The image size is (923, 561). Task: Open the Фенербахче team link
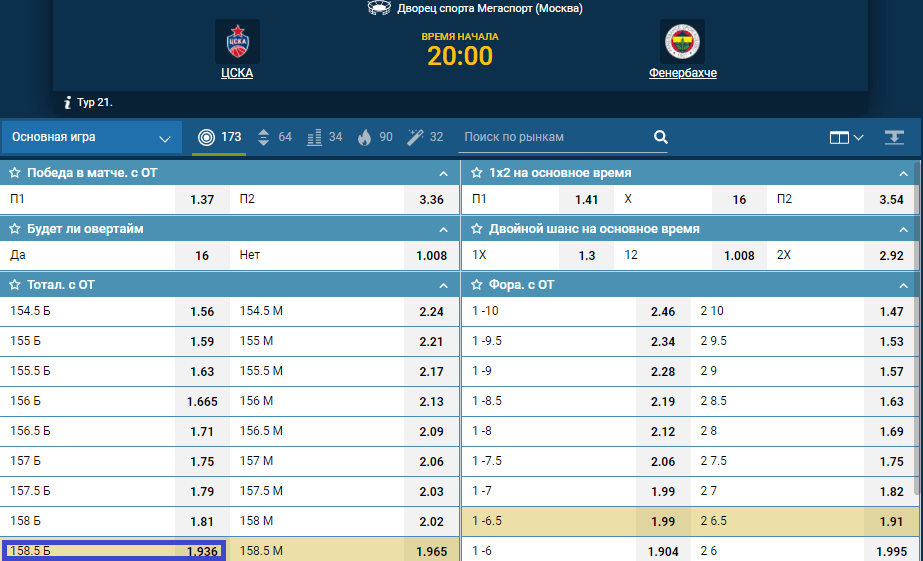[683, 73]
